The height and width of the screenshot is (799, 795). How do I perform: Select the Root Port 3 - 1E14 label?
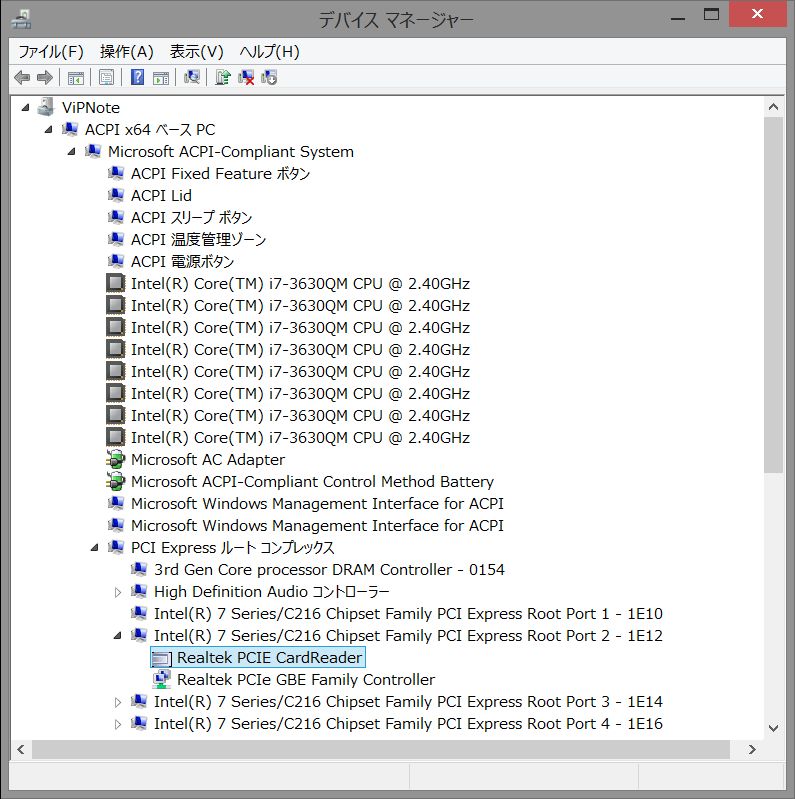click(x=408, y=701)
